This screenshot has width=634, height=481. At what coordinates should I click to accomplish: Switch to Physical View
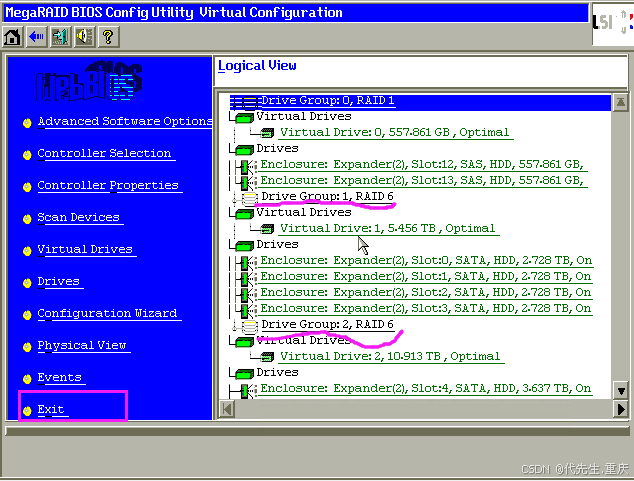[82, 346]
